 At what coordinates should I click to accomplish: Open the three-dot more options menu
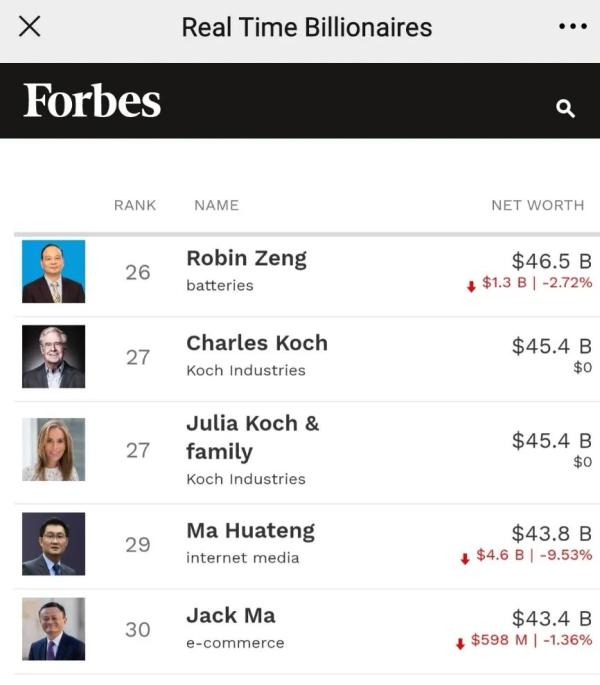pyautogui.click(x=572, y=27)
